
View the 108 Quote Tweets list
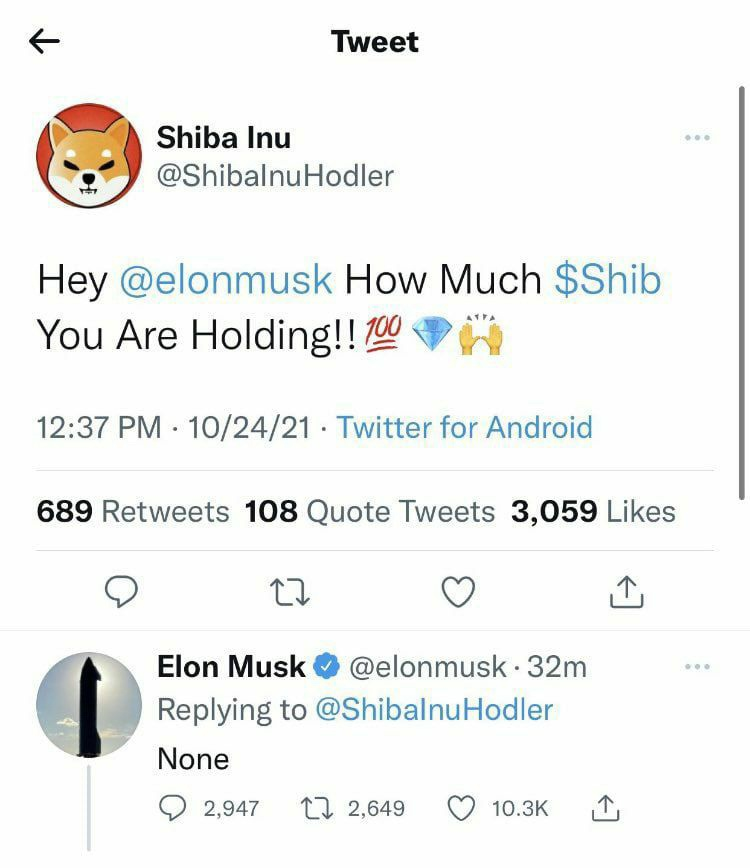370,512
